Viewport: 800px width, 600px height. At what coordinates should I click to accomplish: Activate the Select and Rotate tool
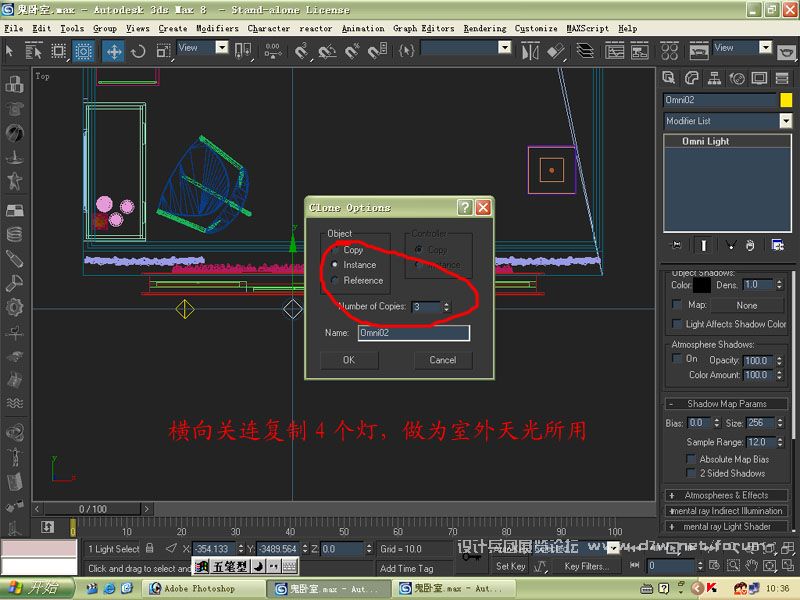tap(138, 51)
